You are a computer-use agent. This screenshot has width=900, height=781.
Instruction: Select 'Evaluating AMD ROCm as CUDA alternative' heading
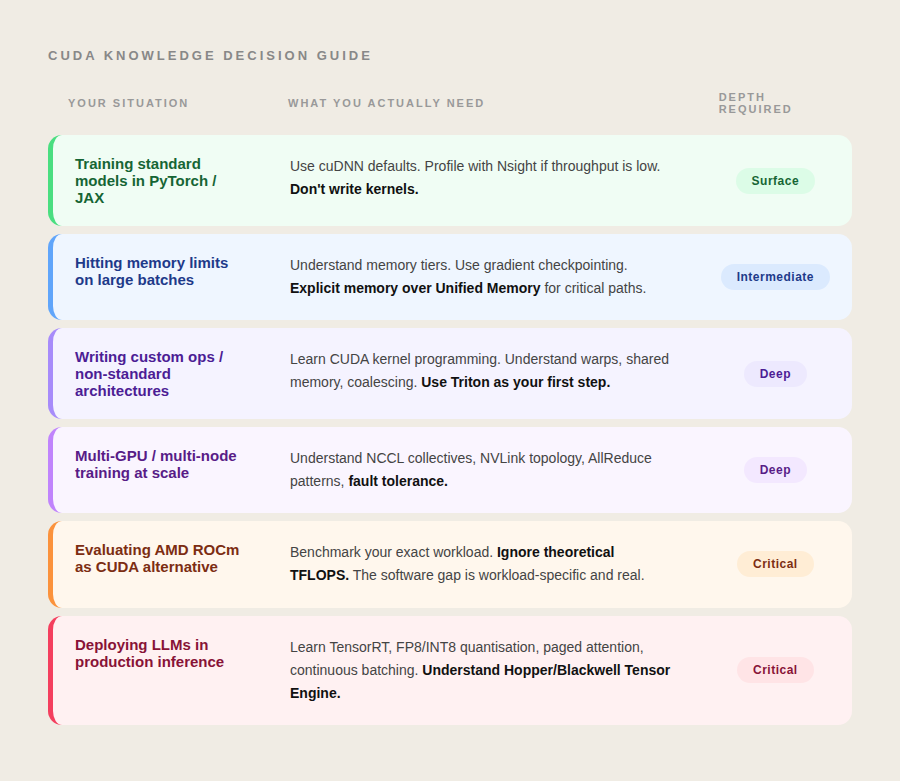click(157, 558)
